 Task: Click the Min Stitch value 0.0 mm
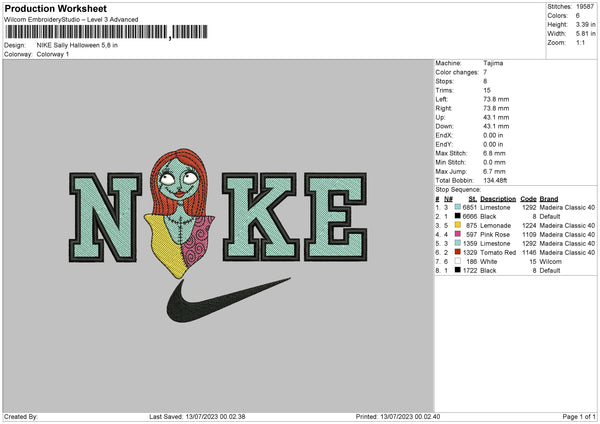pos(494,162)
